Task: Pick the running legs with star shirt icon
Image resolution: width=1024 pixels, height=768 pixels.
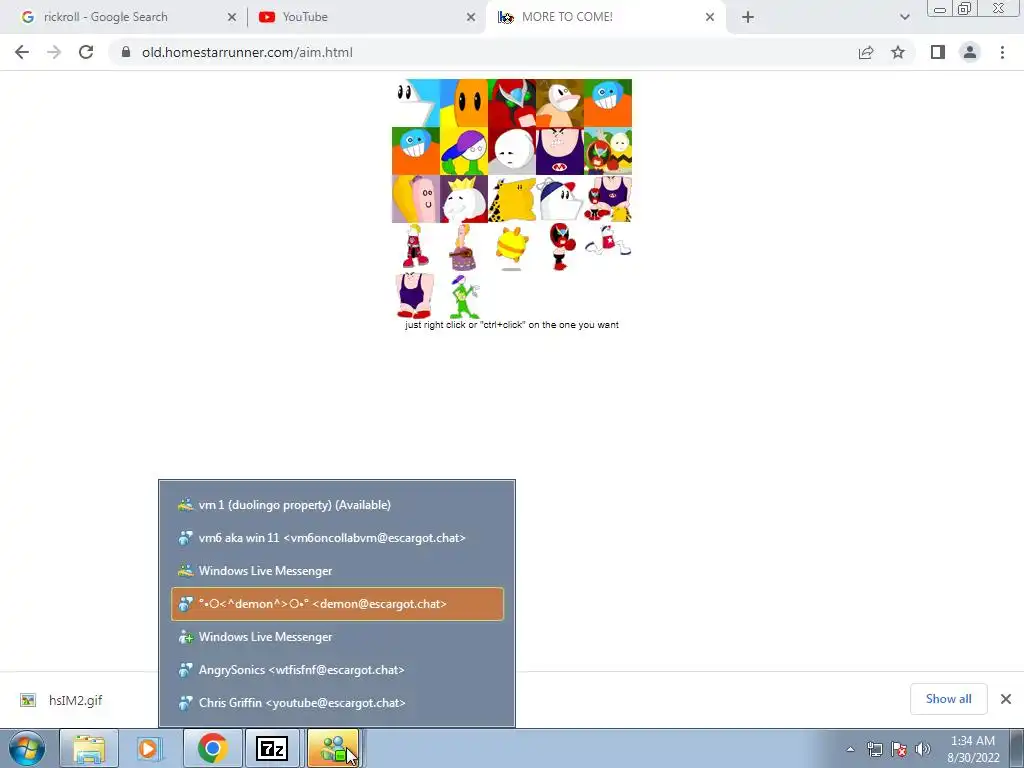Action: (608, 242)
